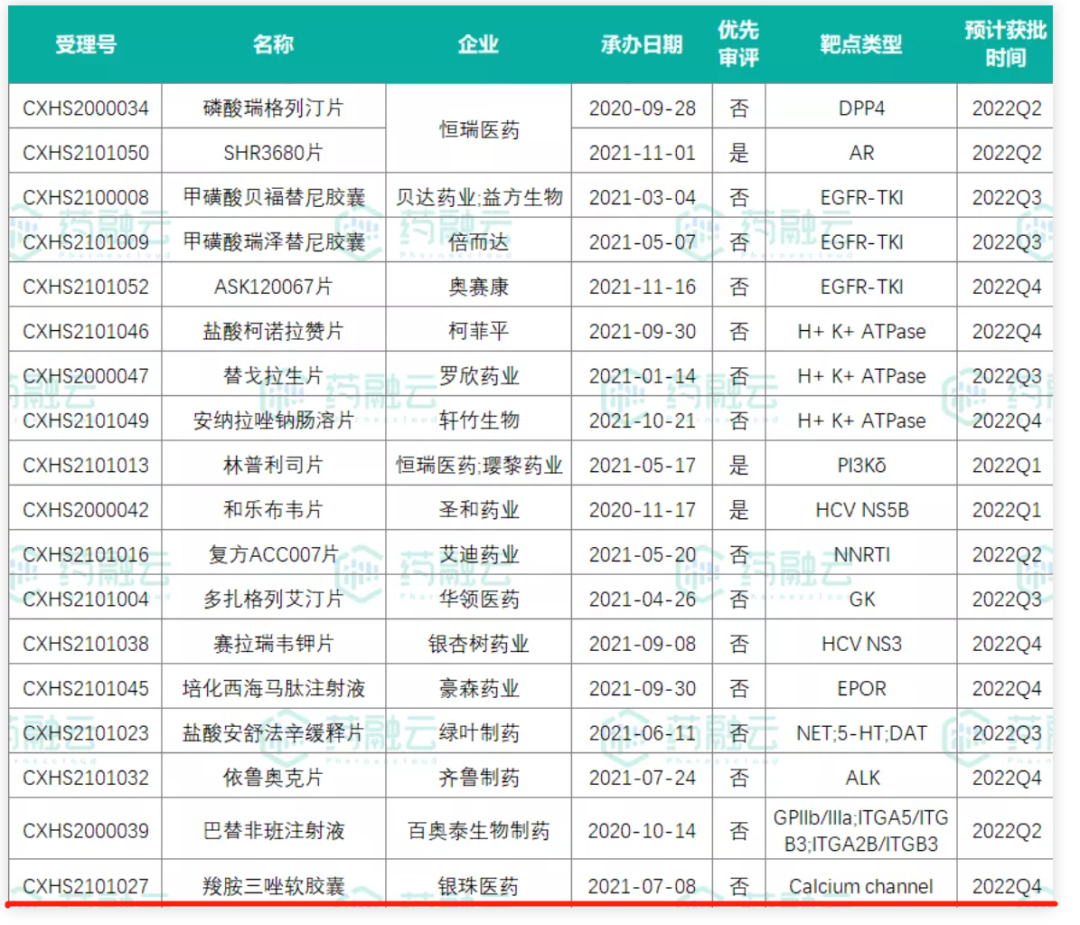The height and width of the screenshot is (925, 1080).
Task: Click the 企业 column header
Action: point(478,45)
